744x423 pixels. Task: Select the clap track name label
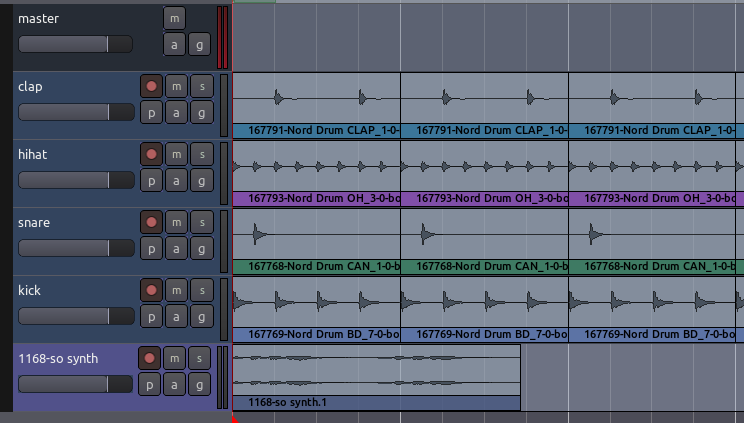pyautogui.click(x=30, y=87)
